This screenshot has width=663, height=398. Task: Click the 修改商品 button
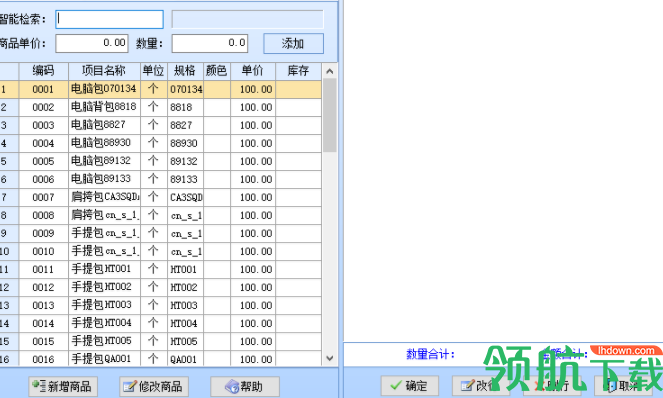tap(154, 386)
